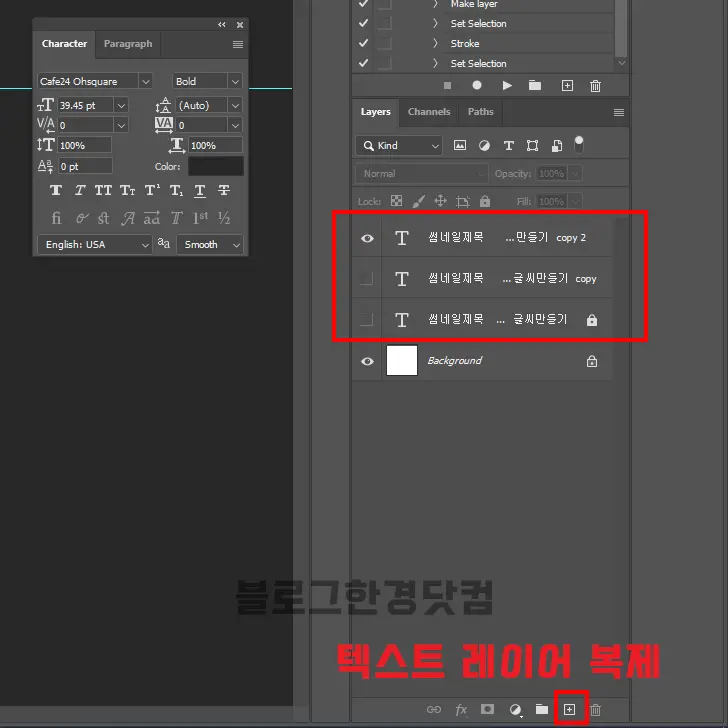This screenshot has height=728, width=728.
Task: Play the selected action
Action: pos(507,85)
